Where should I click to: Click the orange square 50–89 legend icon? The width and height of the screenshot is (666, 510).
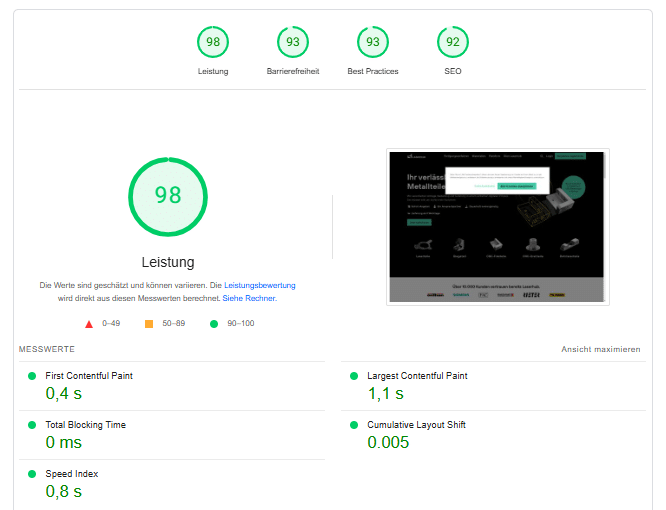(149, 324)
